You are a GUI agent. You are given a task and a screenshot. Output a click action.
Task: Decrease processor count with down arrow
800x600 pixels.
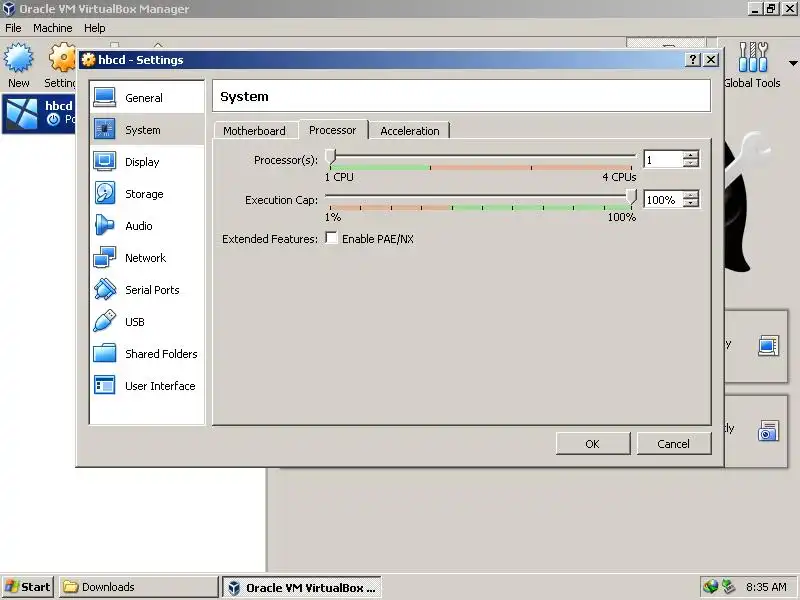coord(691,163)
